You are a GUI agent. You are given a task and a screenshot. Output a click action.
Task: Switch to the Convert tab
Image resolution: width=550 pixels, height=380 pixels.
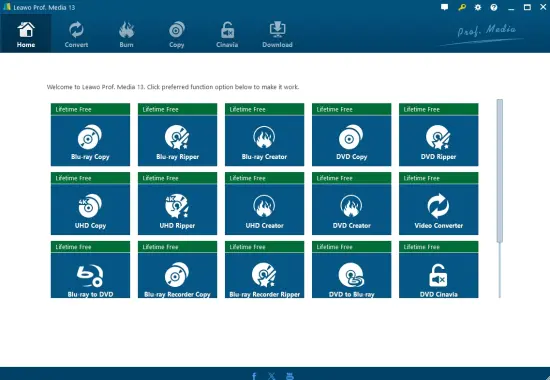click(76, 34)
